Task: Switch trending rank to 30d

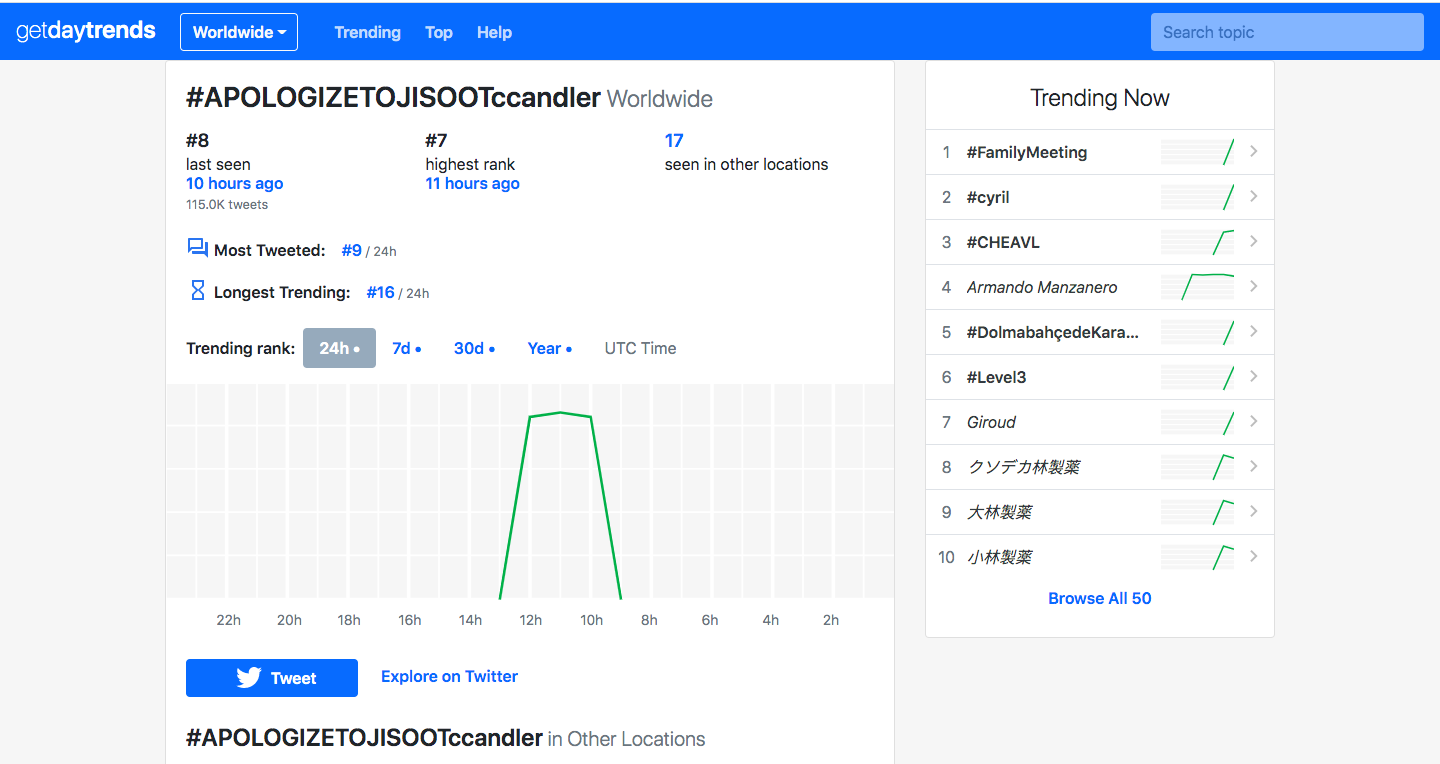Action: [x=474, y=348]
